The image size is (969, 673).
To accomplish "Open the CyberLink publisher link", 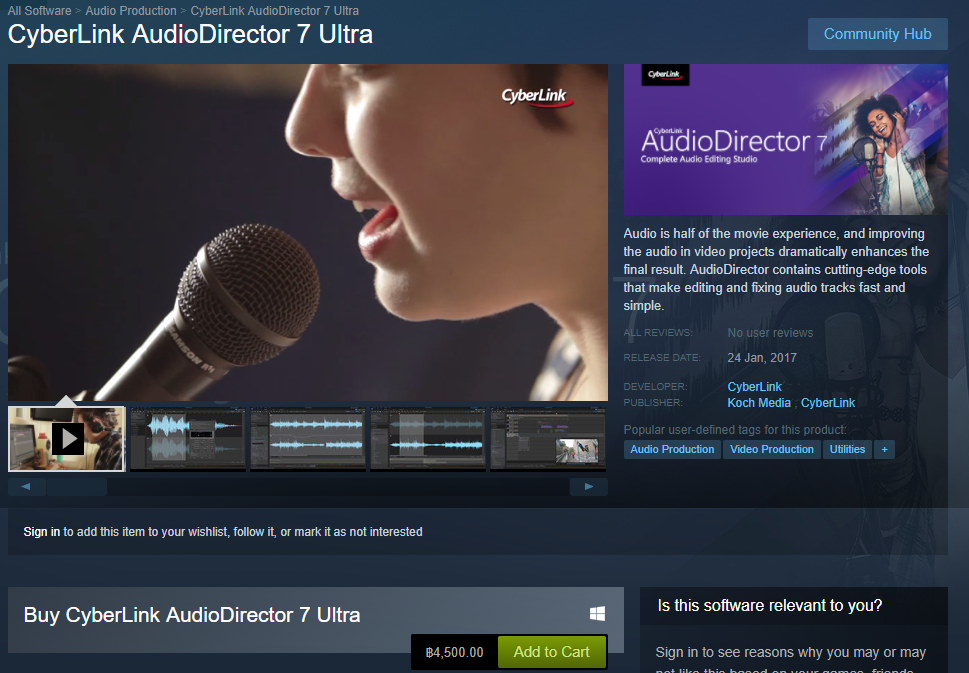I will (828, 402).
